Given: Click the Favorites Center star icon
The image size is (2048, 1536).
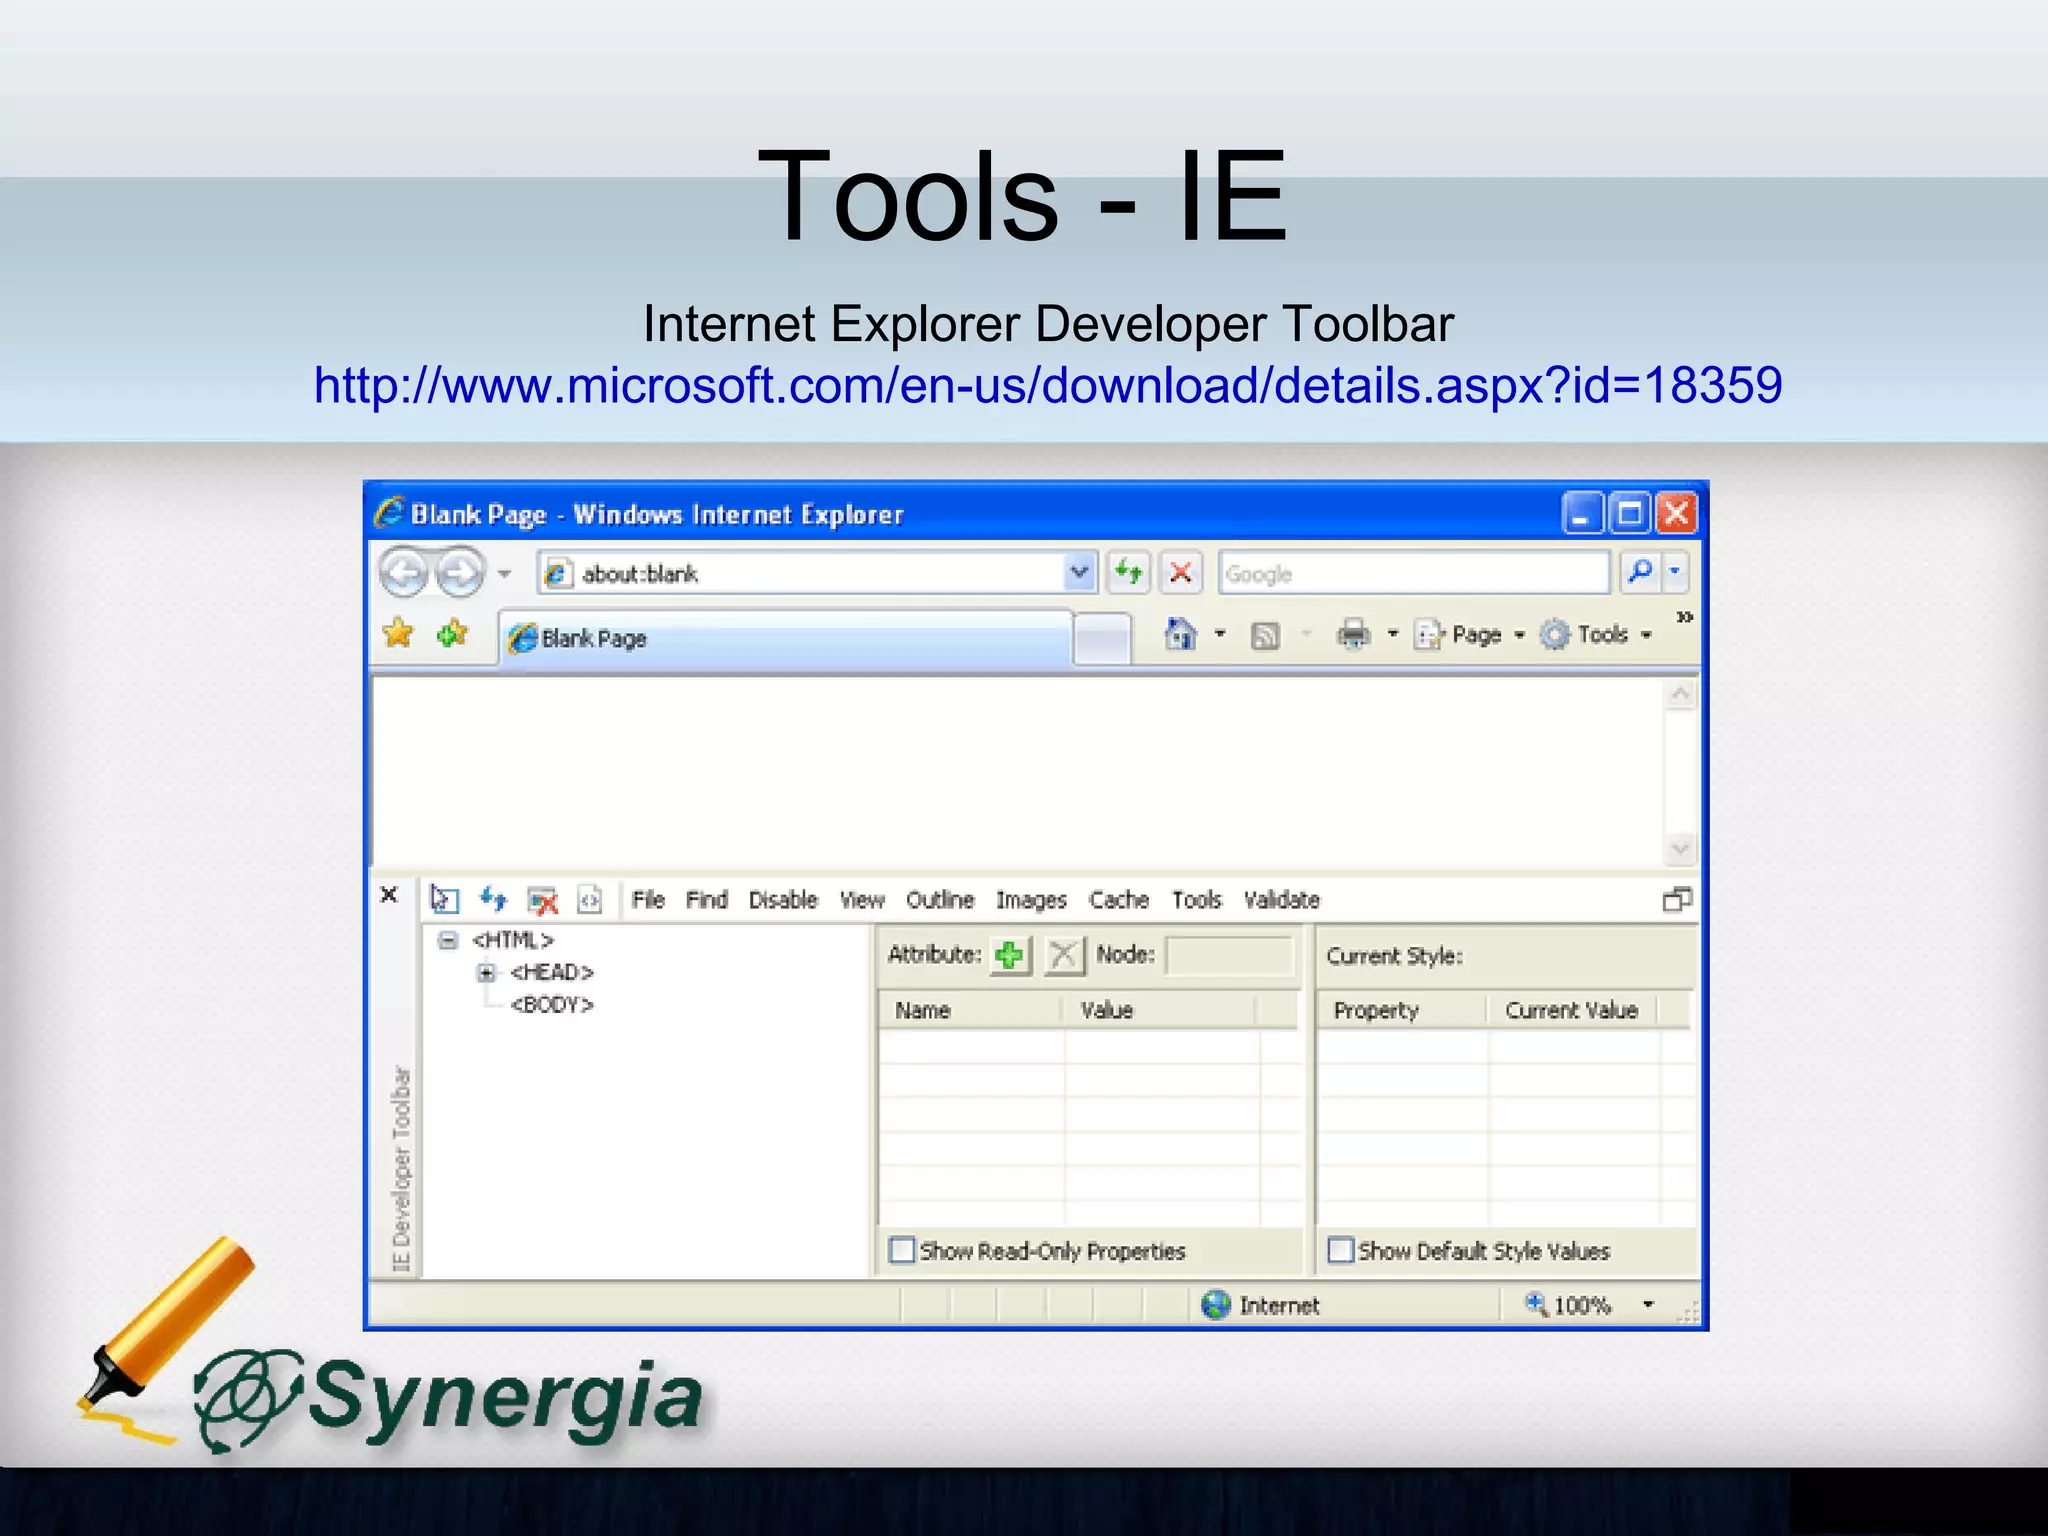Looking at the screenshot, I should [398, 633].
